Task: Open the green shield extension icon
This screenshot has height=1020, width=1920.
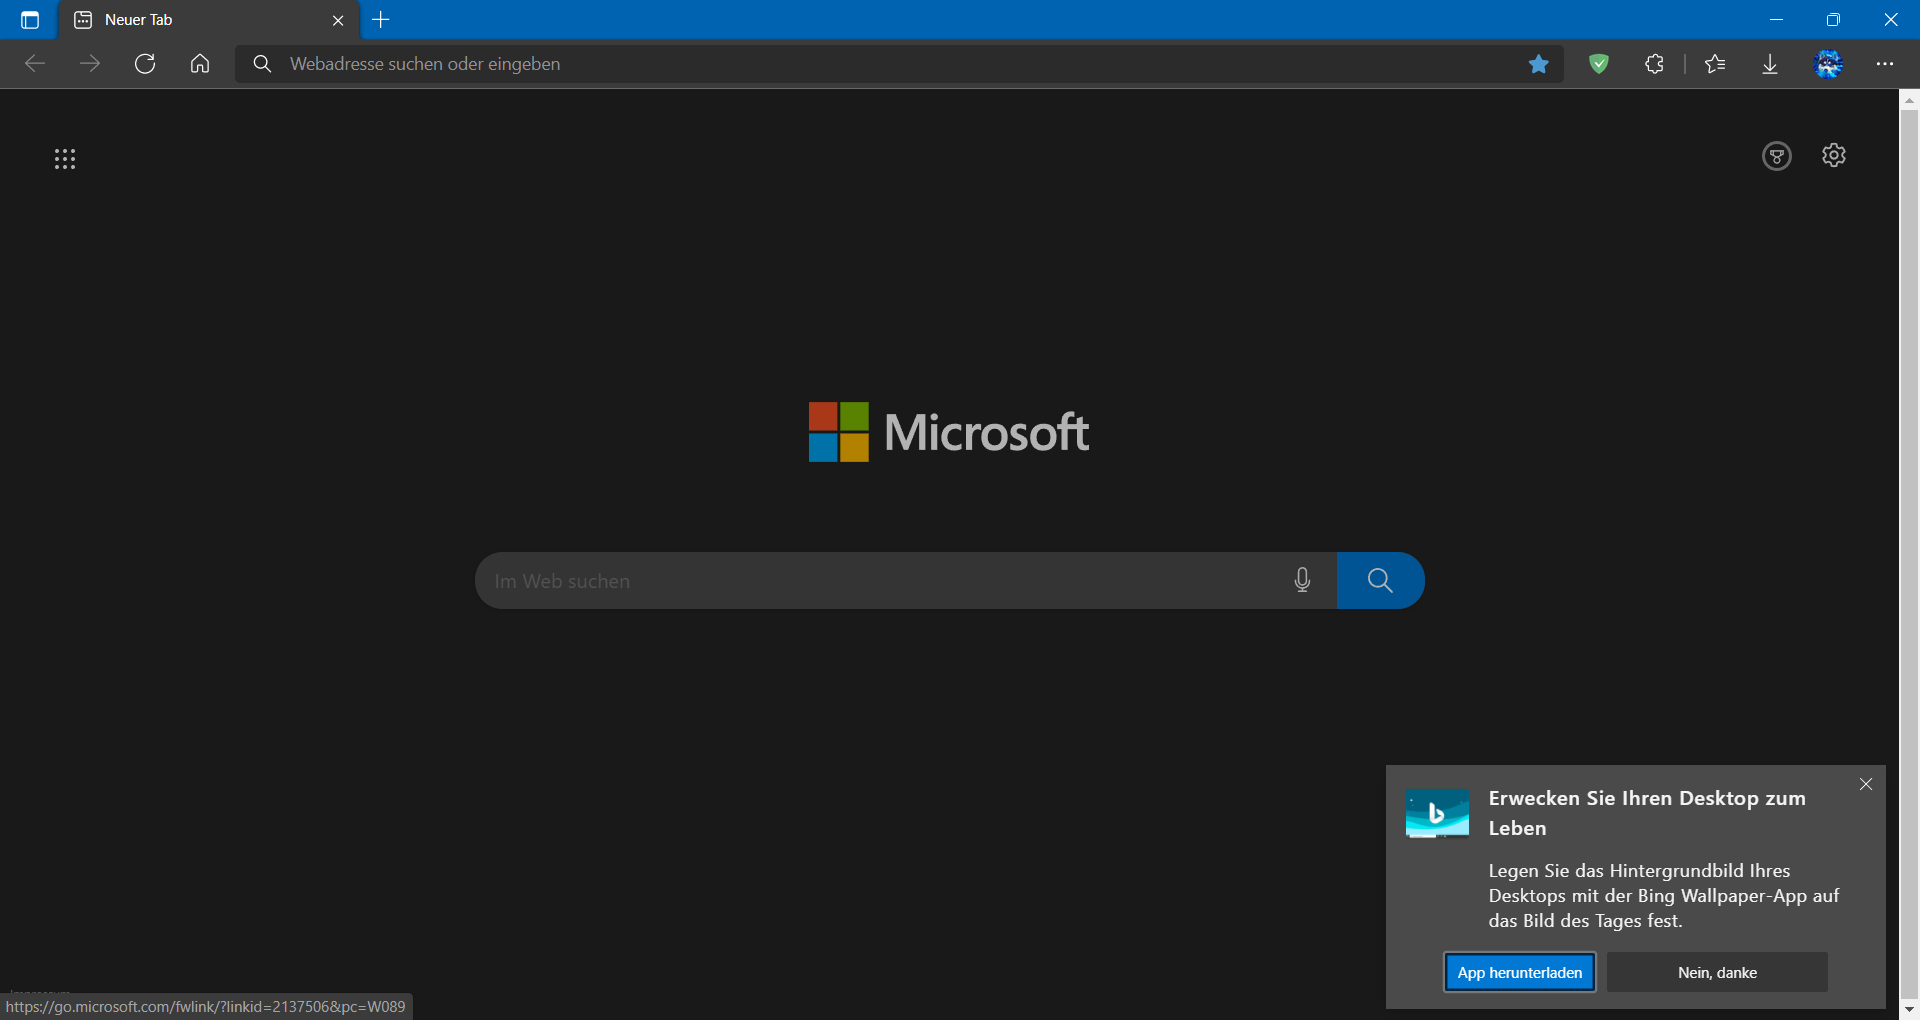Action: [1599, 64]
